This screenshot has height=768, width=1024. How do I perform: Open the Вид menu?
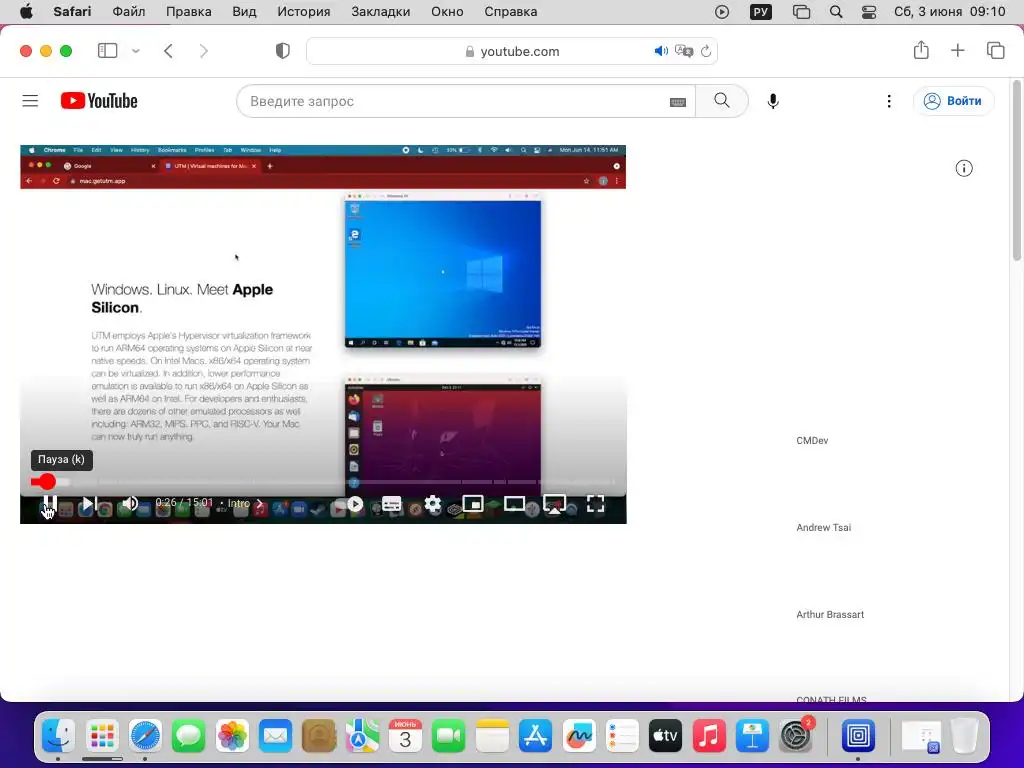tap(244, 12)
